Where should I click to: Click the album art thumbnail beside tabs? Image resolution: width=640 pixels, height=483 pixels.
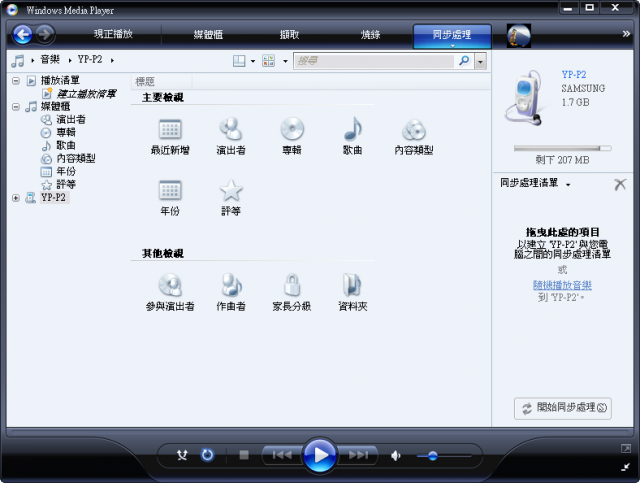click(519, 36)
